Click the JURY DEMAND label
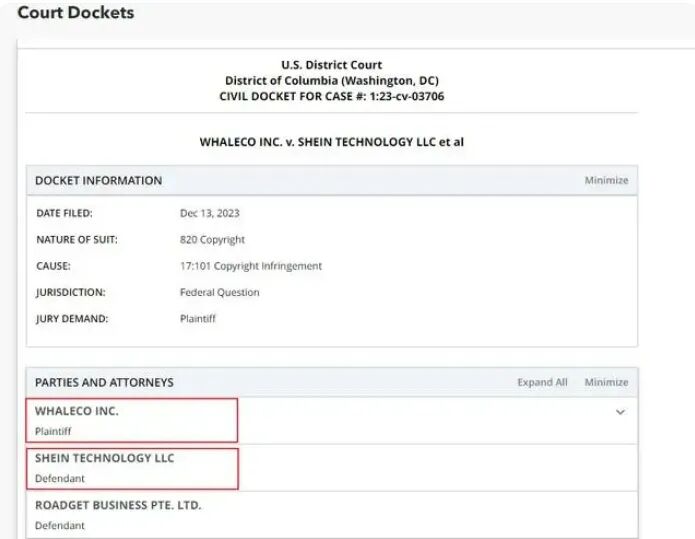This screenshot has width=695, height=539. click(x=72, y=319)
